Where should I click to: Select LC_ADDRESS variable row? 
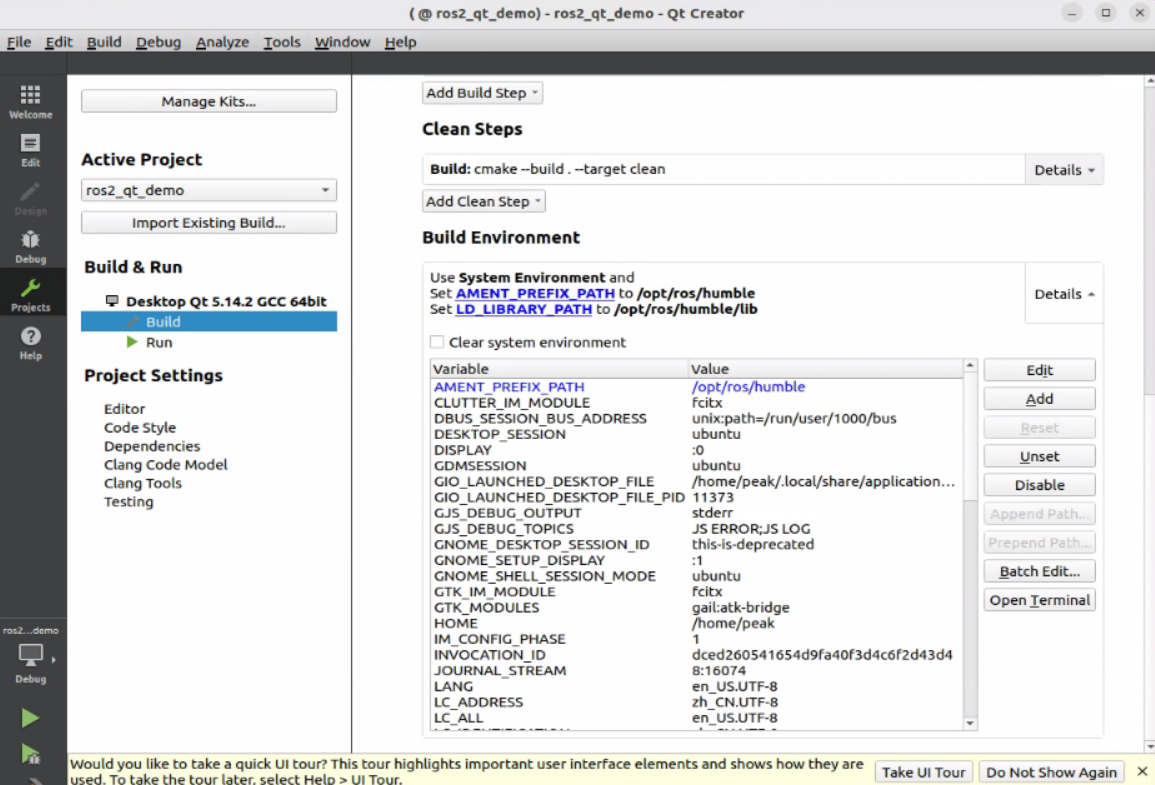[x=696, y=702]
